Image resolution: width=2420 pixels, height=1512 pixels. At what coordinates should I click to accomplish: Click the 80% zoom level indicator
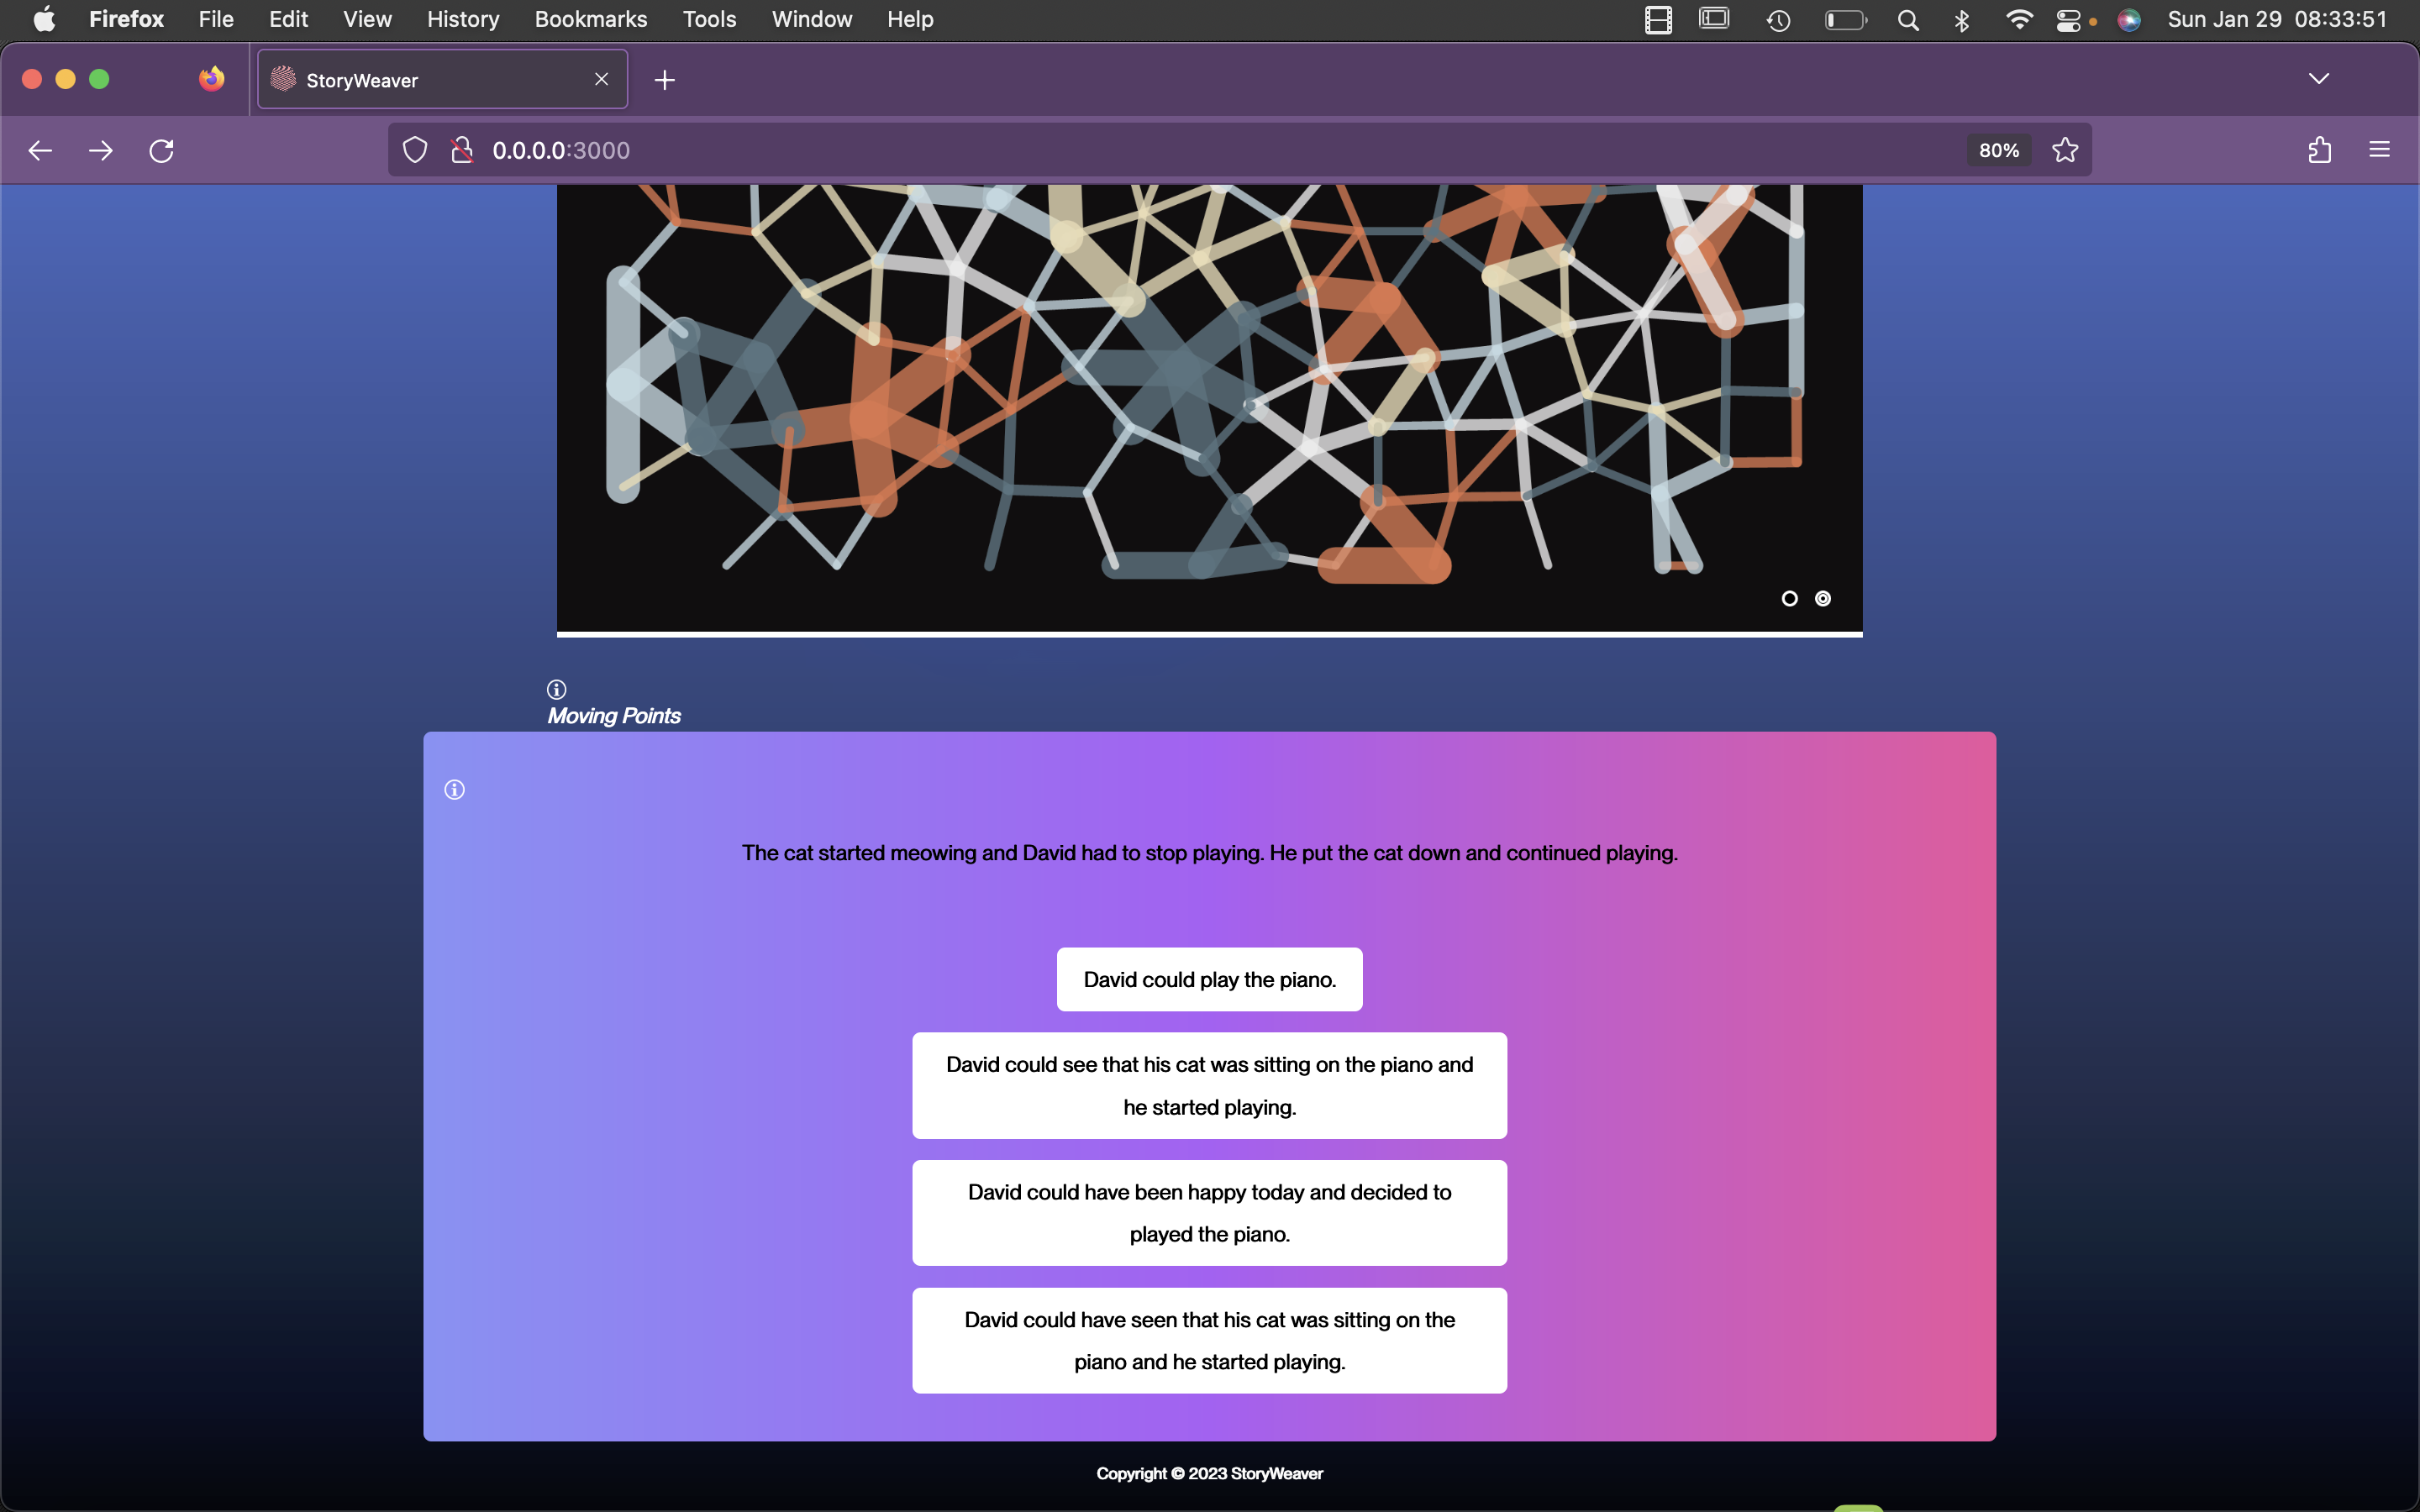1998,150
